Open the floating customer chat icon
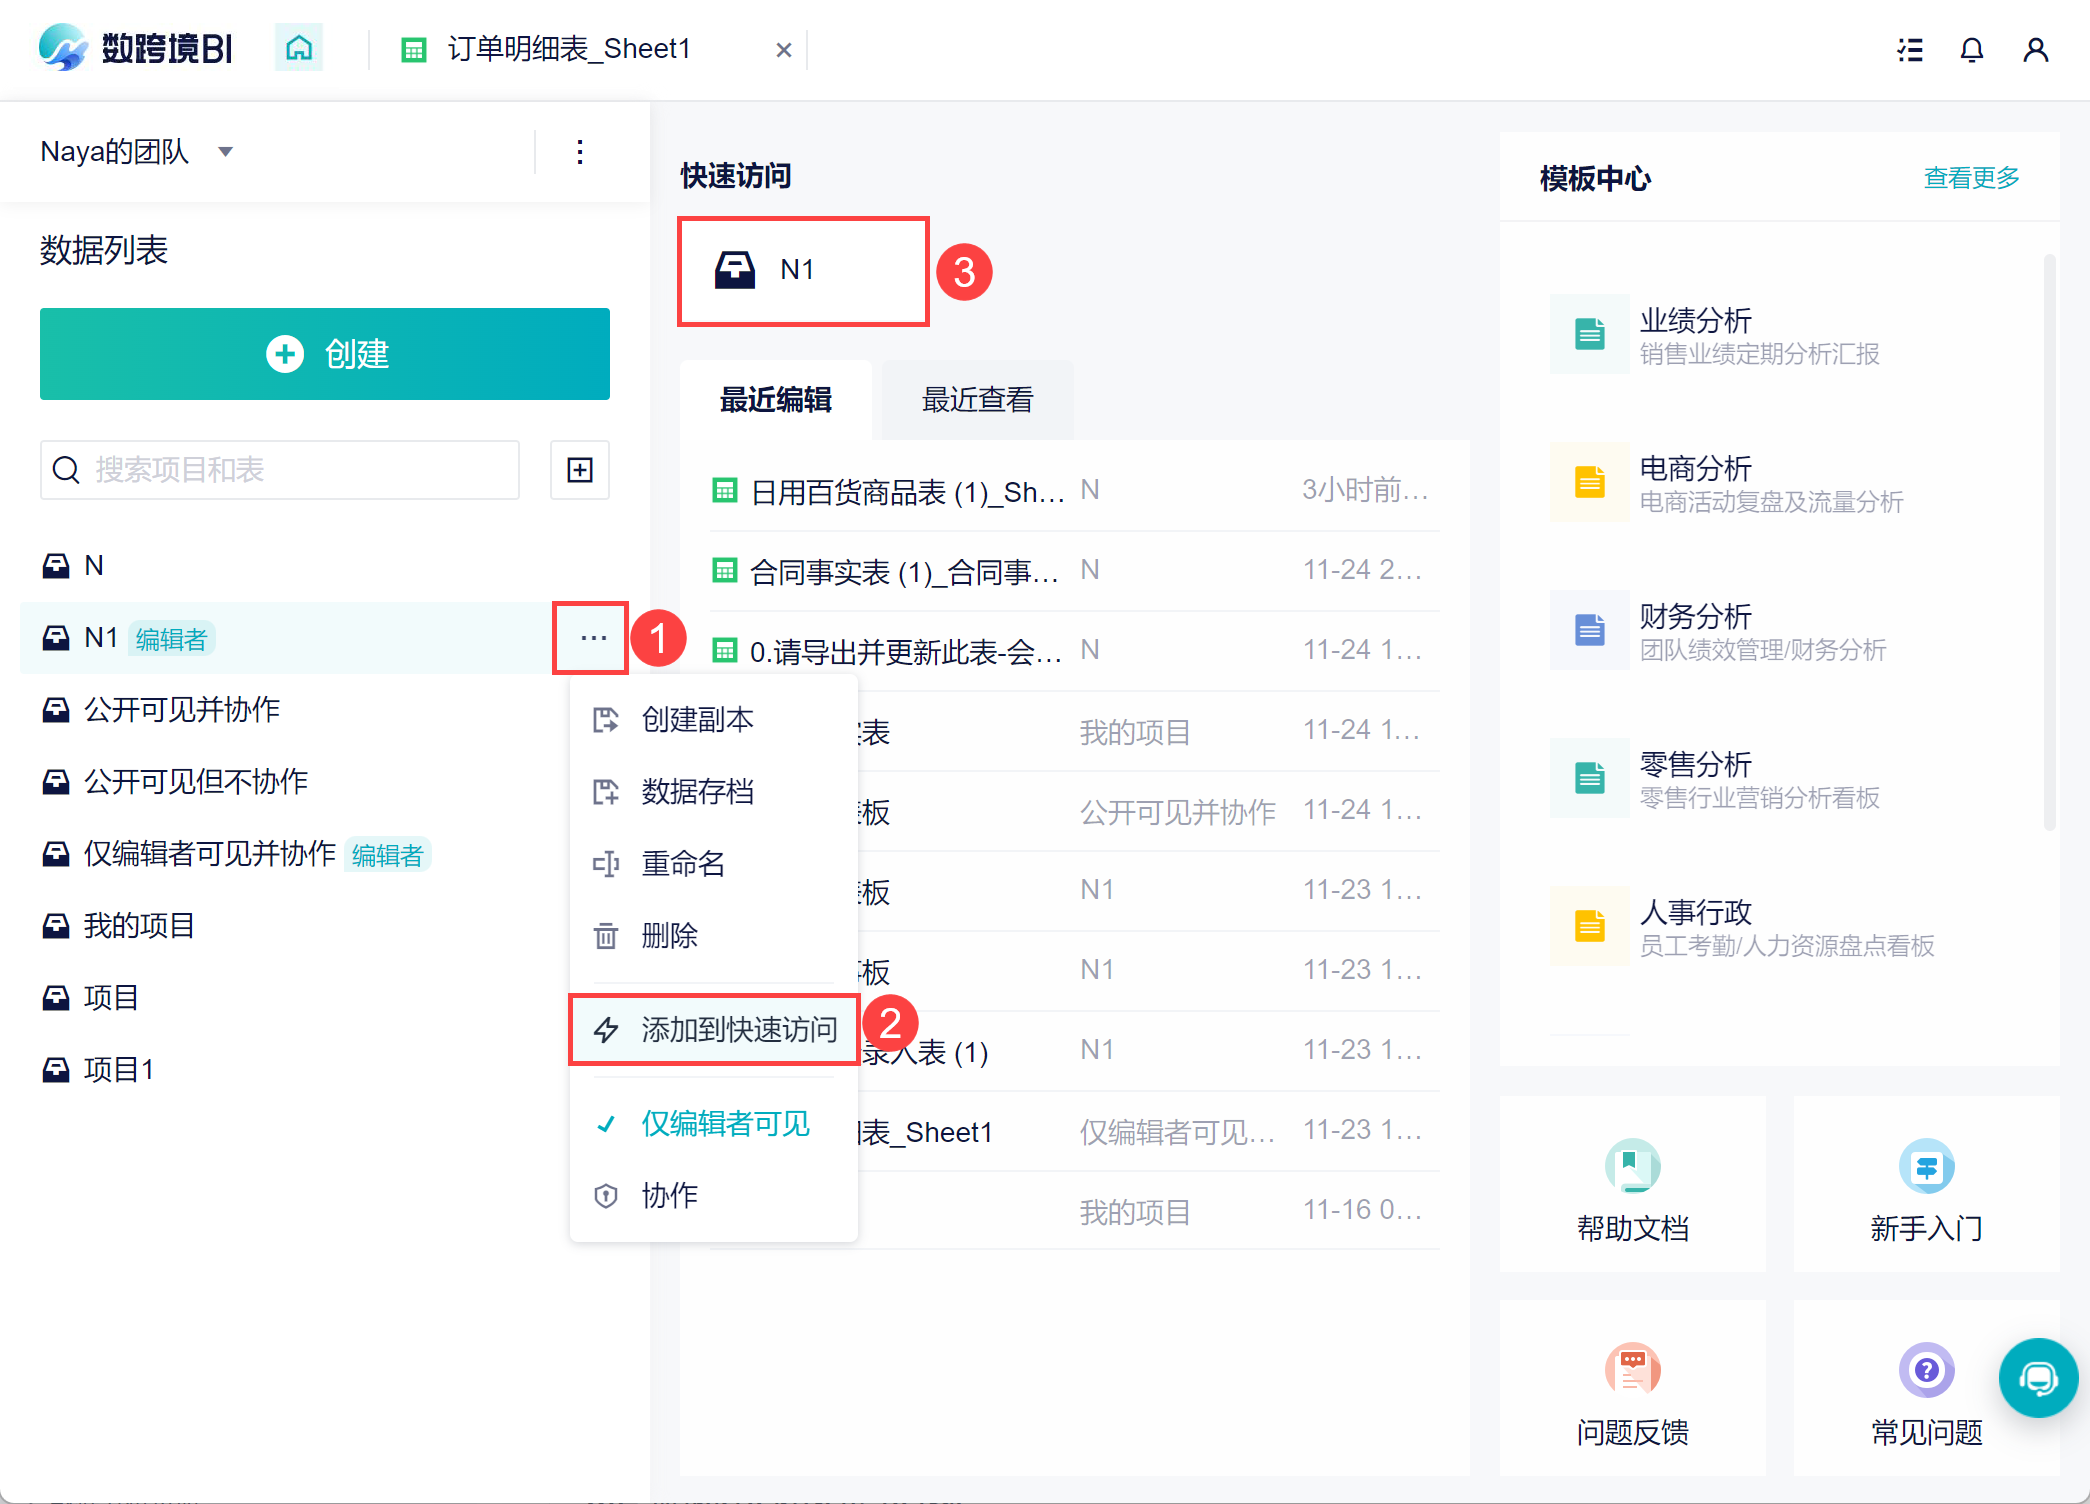Image resolution: width=2090 pixels, height=1504 pixels. (2037, 1378)
